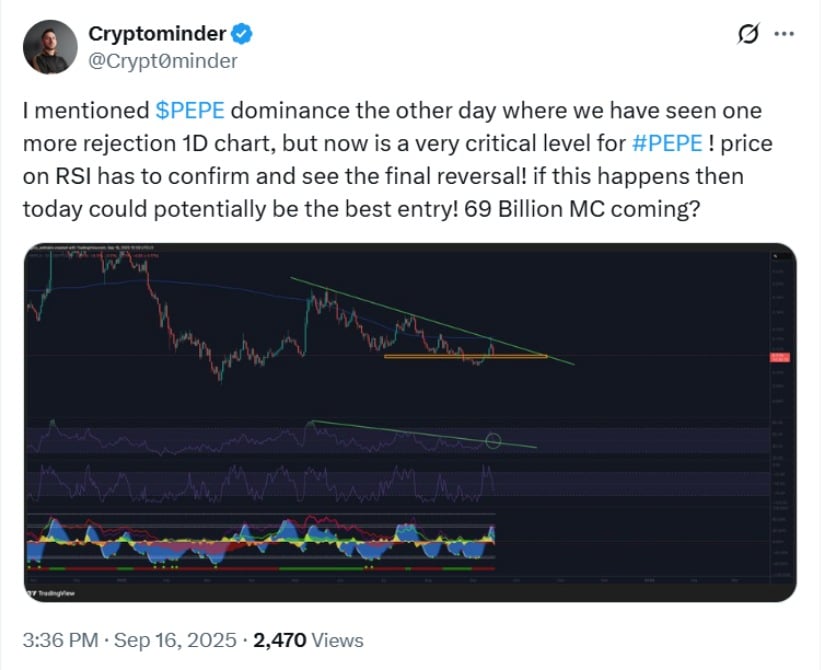Click the red-green signal strip under the oscillator

261,568
